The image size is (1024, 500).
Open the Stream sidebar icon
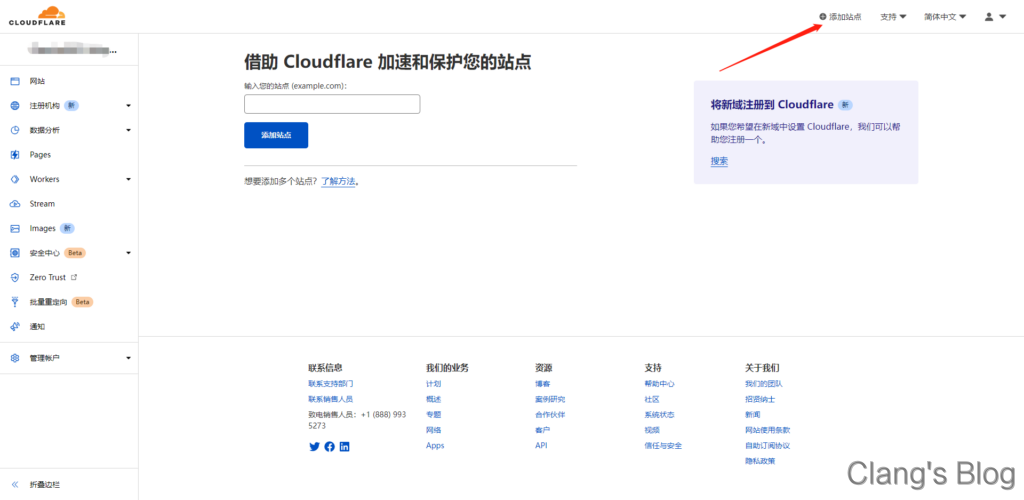click(15, 204)
